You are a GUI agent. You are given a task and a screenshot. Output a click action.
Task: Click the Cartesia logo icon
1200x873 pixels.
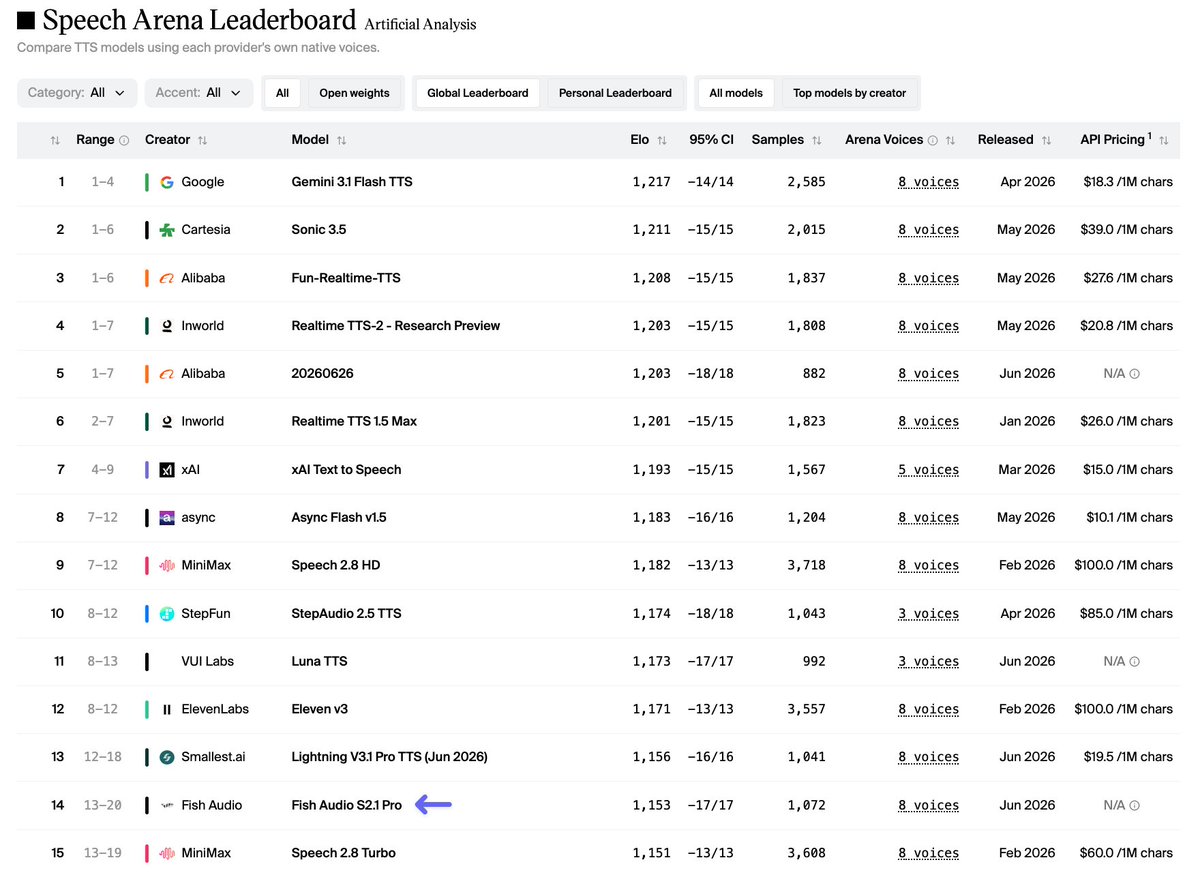point(167,230)
